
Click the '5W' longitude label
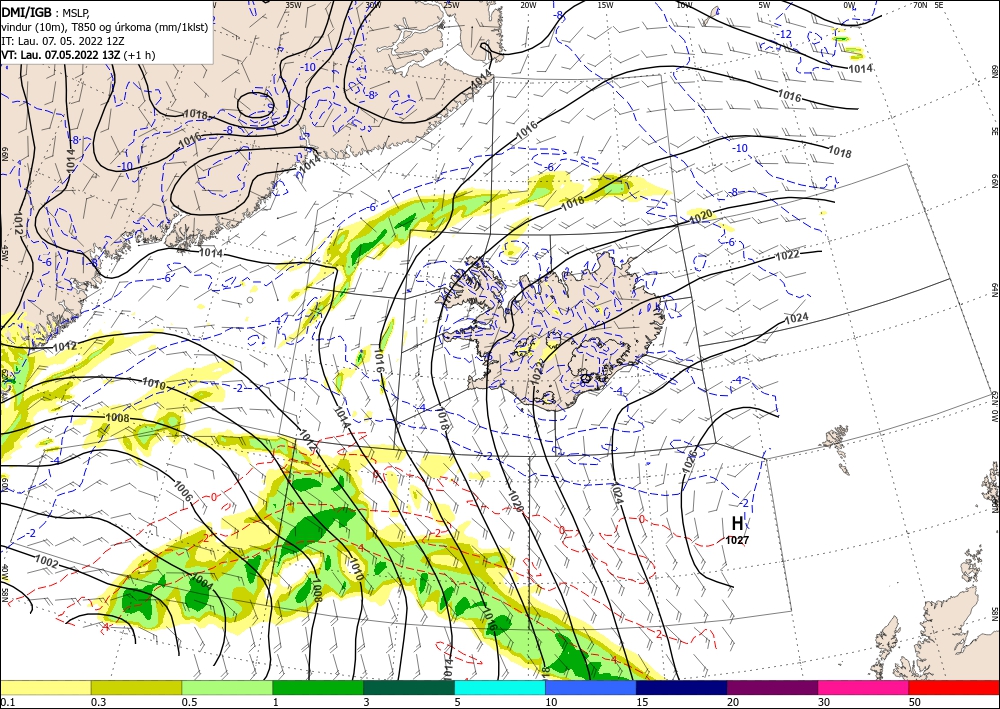pos(765,5)
